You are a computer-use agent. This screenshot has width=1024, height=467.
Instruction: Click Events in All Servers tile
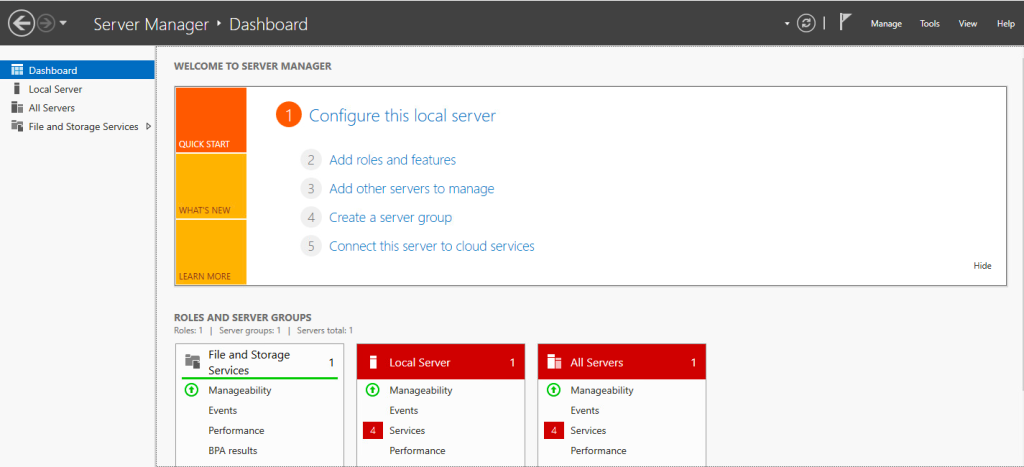[x=584, y=411]
